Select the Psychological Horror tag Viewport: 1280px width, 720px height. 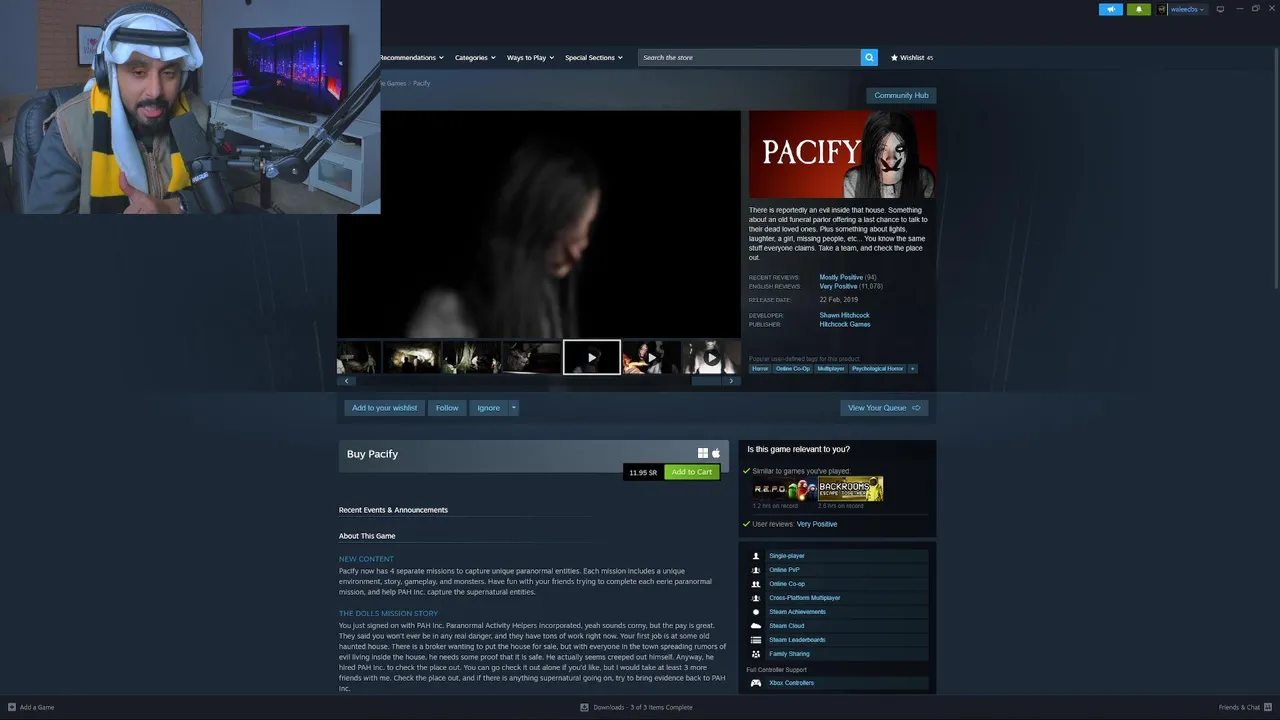click(878, 368)
